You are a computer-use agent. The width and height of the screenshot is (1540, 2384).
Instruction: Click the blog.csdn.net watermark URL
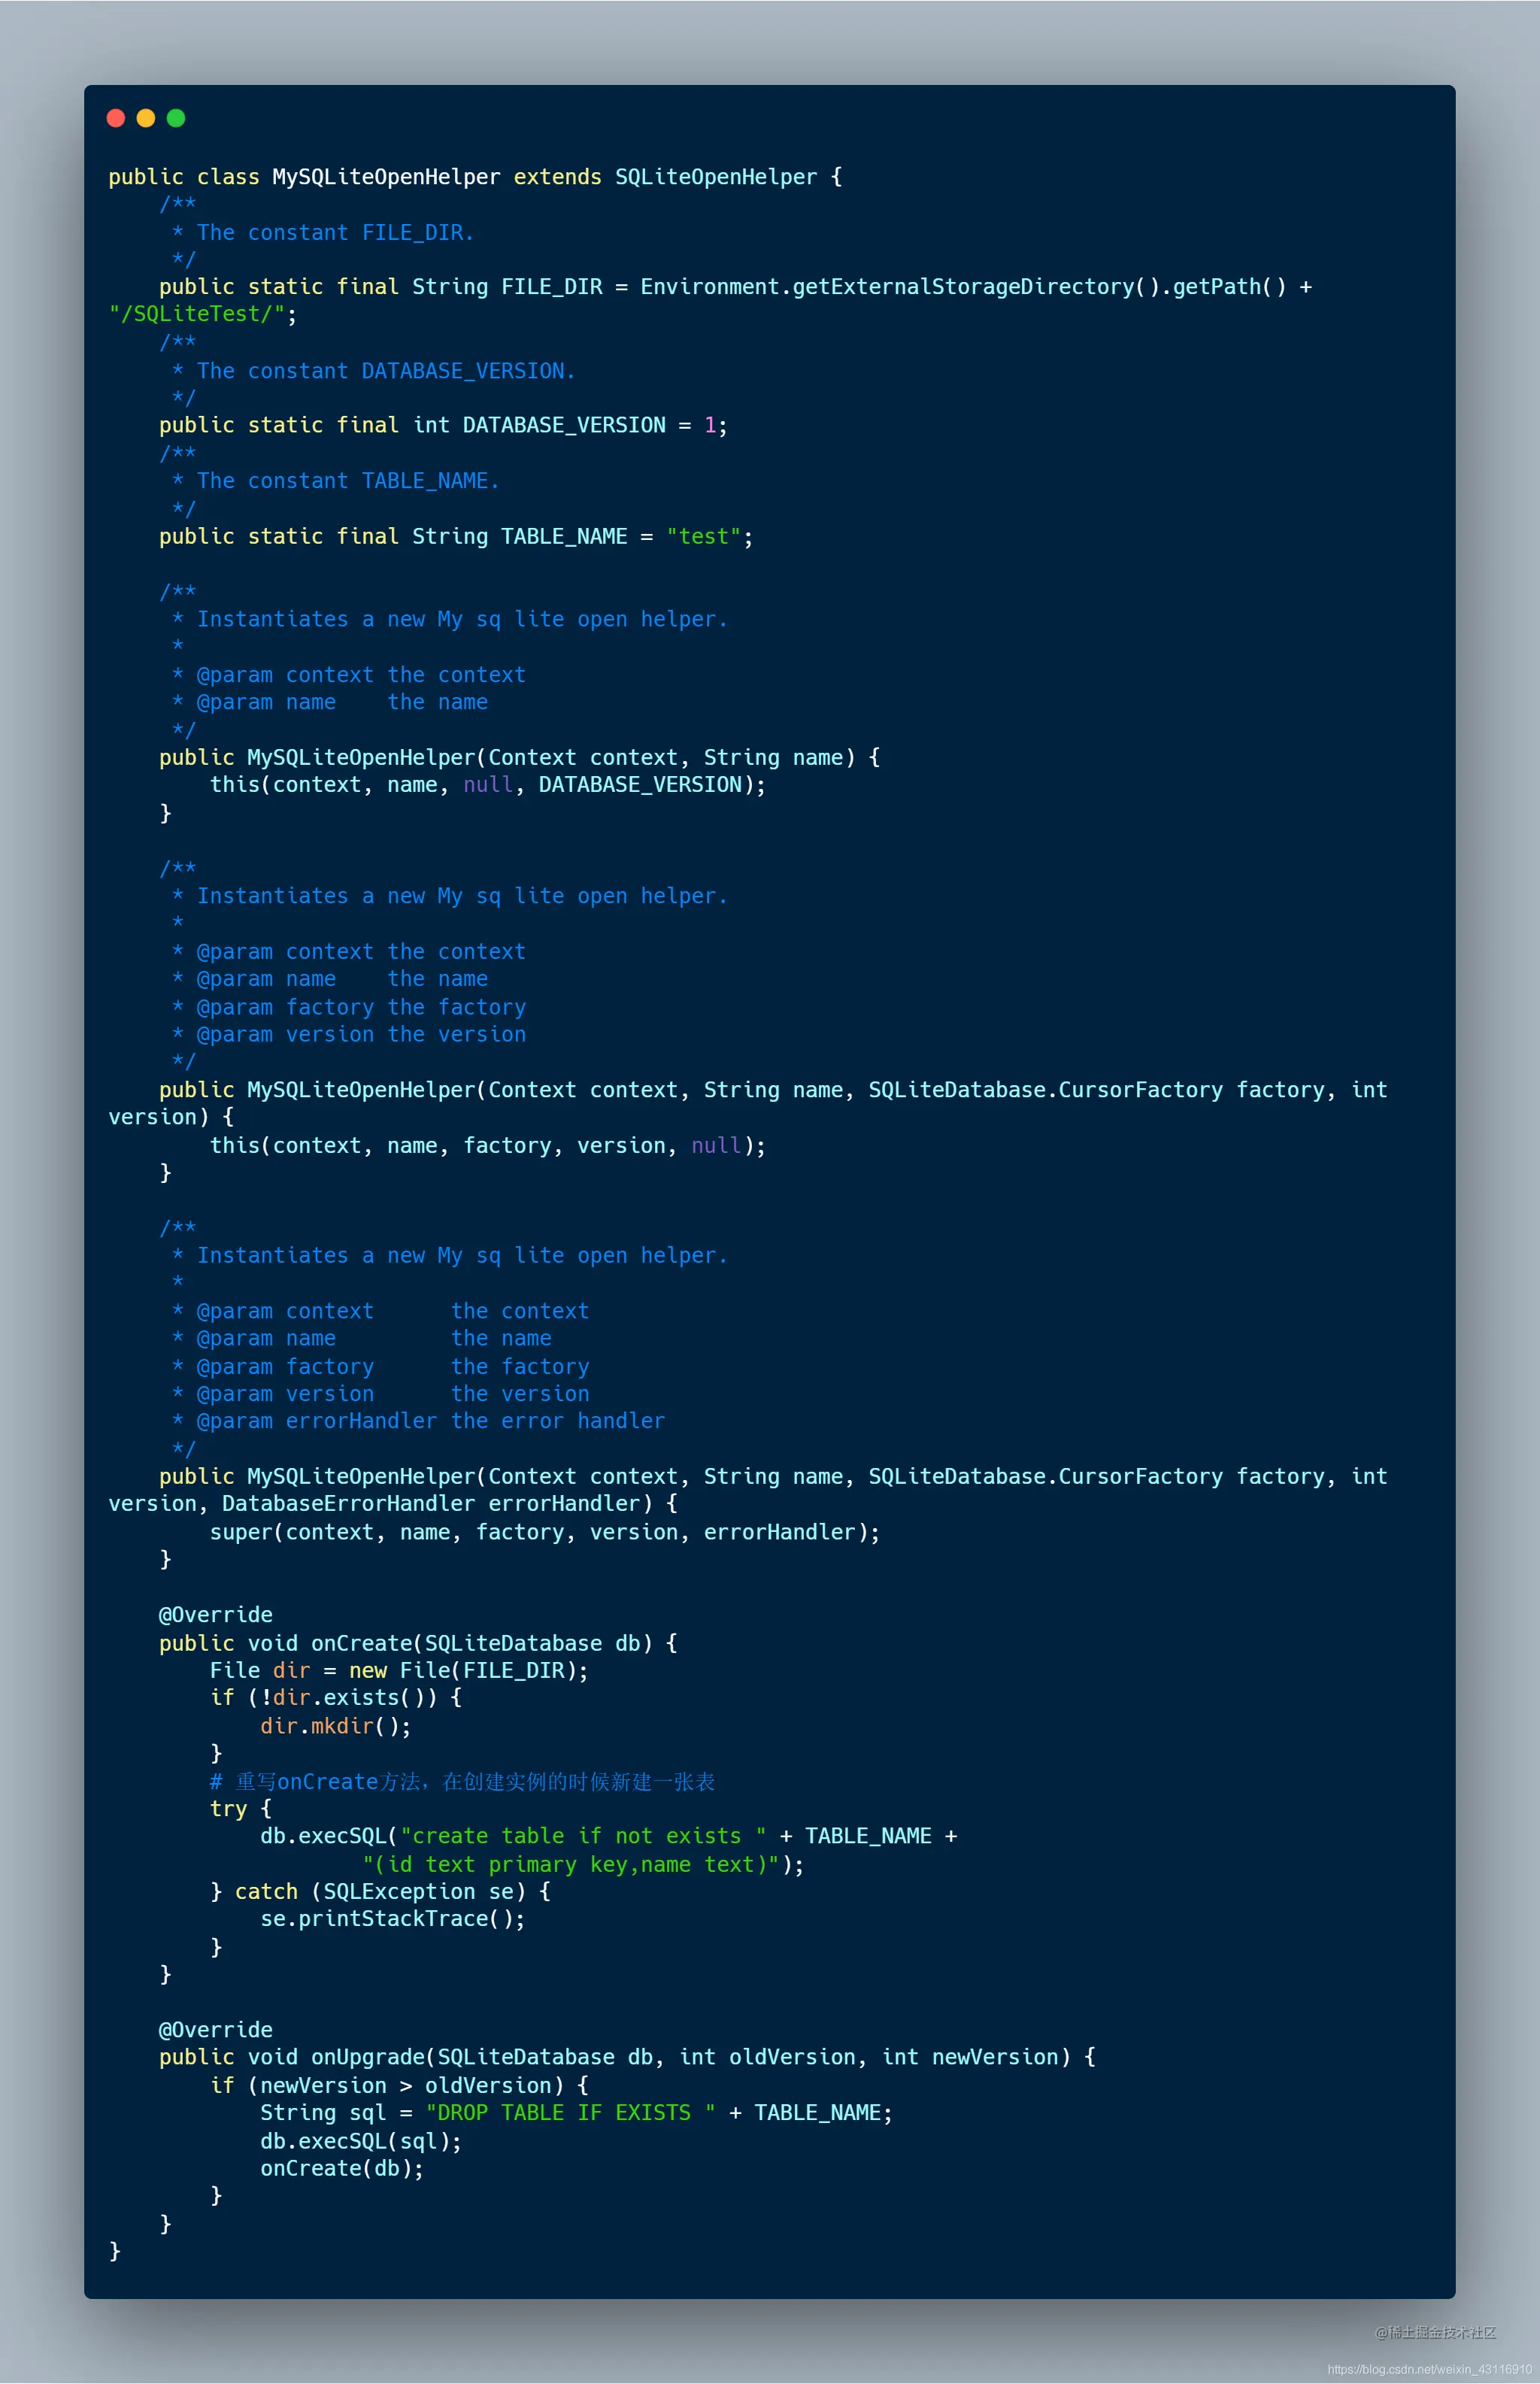point(1429,2369)
